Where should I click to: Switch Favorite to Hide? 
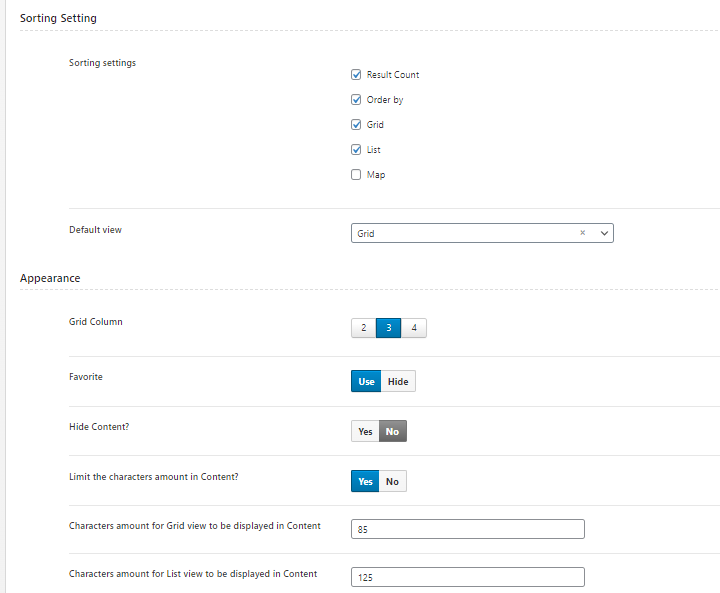tap(398, 381)
